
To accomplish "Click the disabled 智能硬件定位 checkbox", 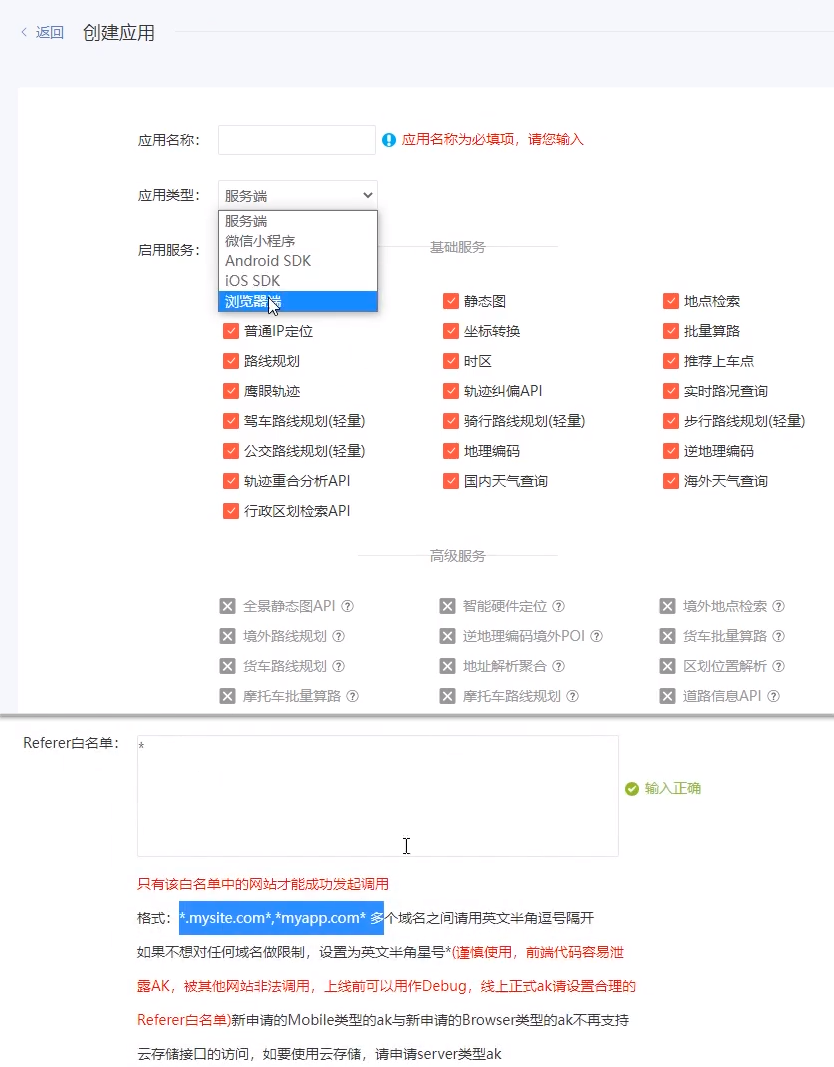I will click(448, 606).
